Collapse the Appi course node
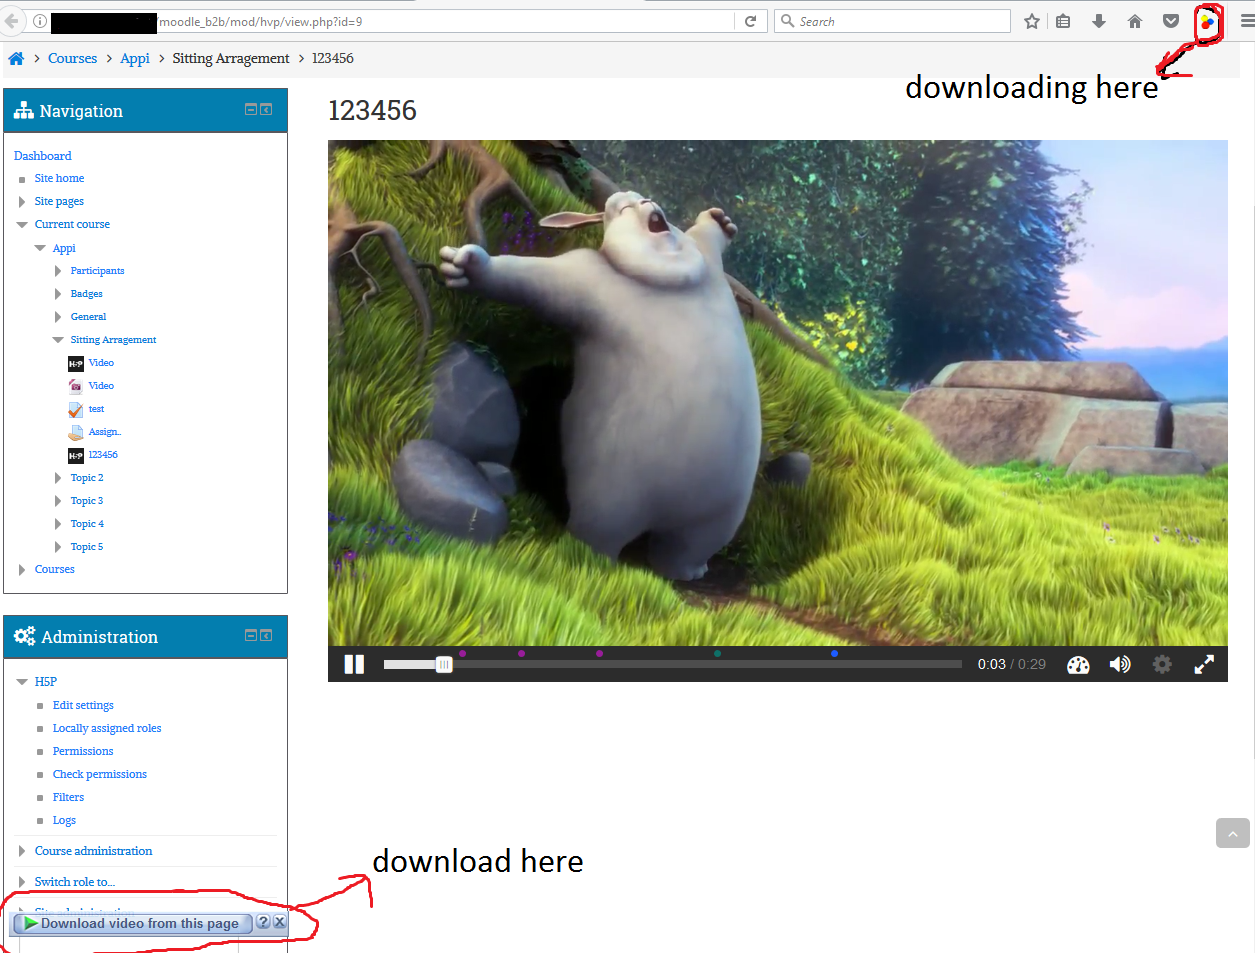This screenshot has height=953, width=1255. point(40,248)
